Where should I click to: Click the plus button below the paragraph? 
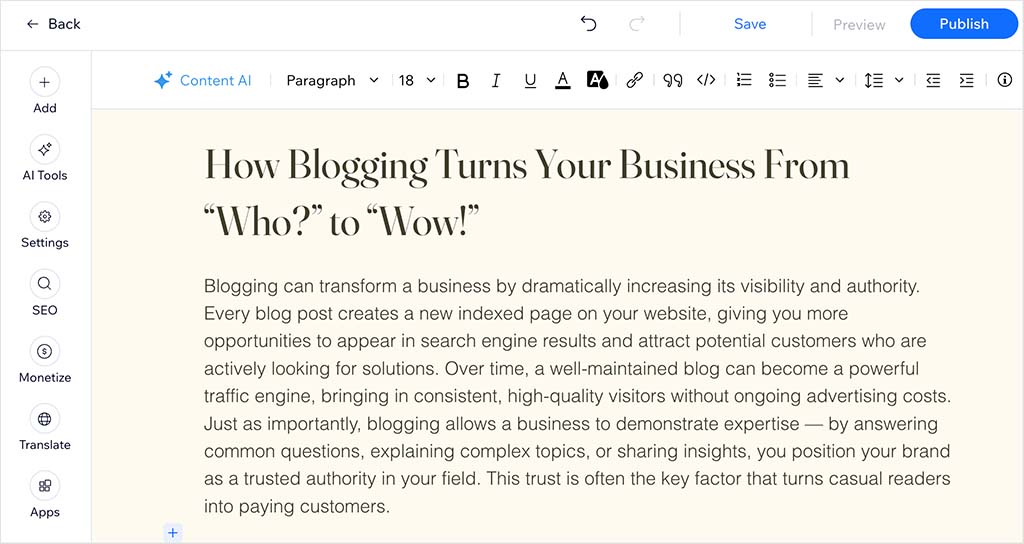(172, 533)
